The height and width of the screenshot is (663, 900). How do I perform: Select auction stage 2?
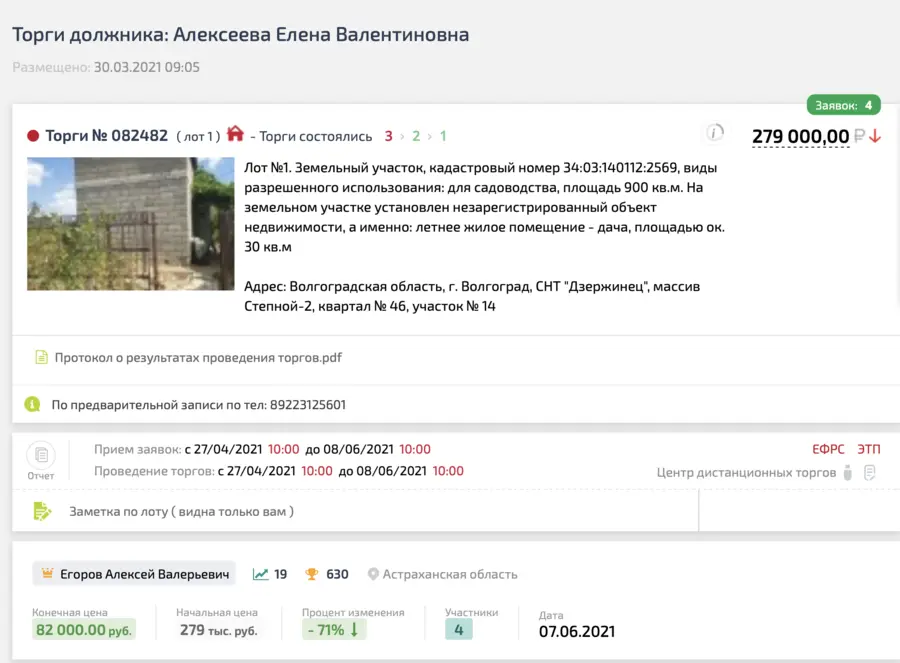click(416, 136)
